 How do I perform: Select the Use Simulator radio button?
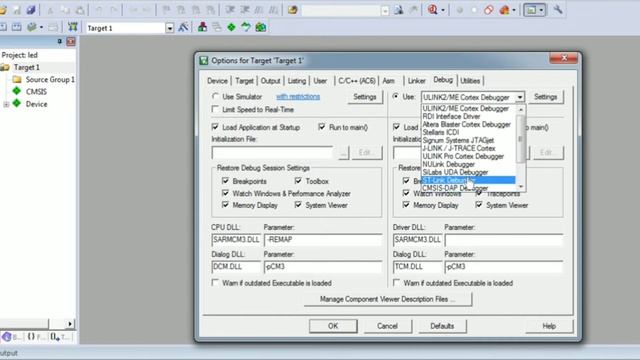(x=215, y=97)
